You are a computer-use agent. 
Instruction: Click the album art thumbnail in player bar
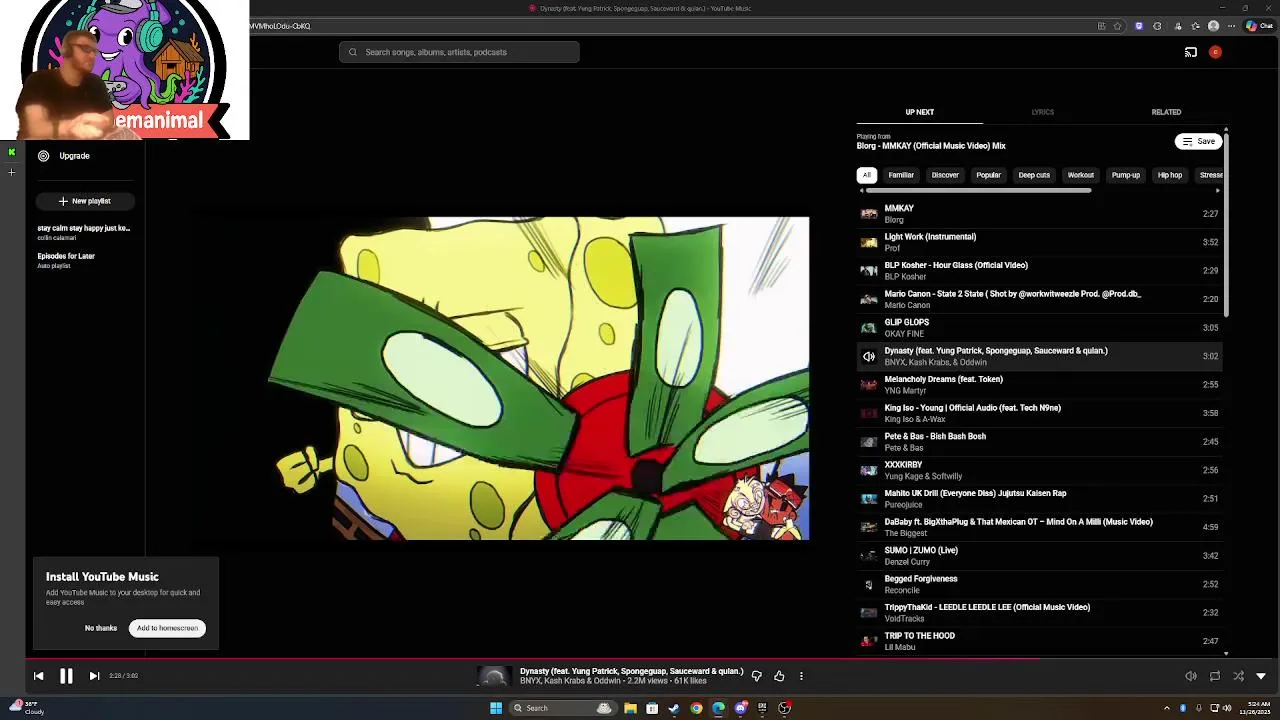pyautogui.click(x=494, y=676)
